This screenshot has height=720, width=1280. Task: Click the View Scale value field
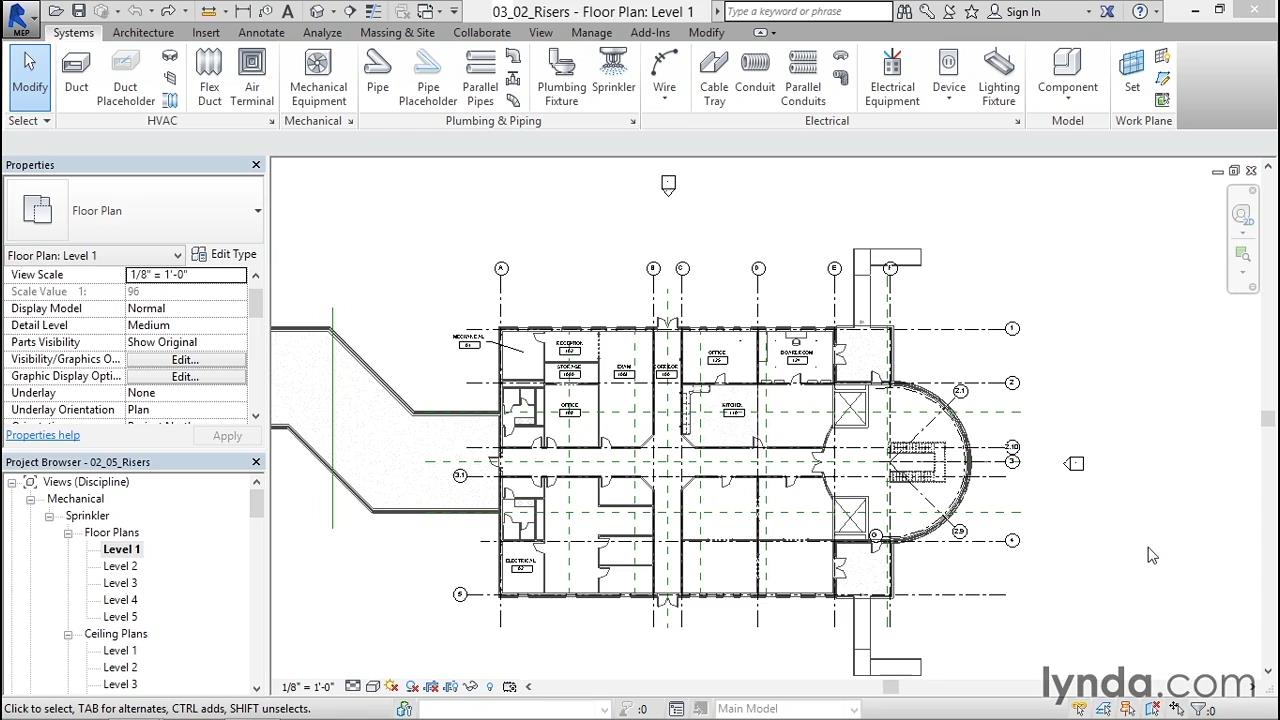(186, 274)
